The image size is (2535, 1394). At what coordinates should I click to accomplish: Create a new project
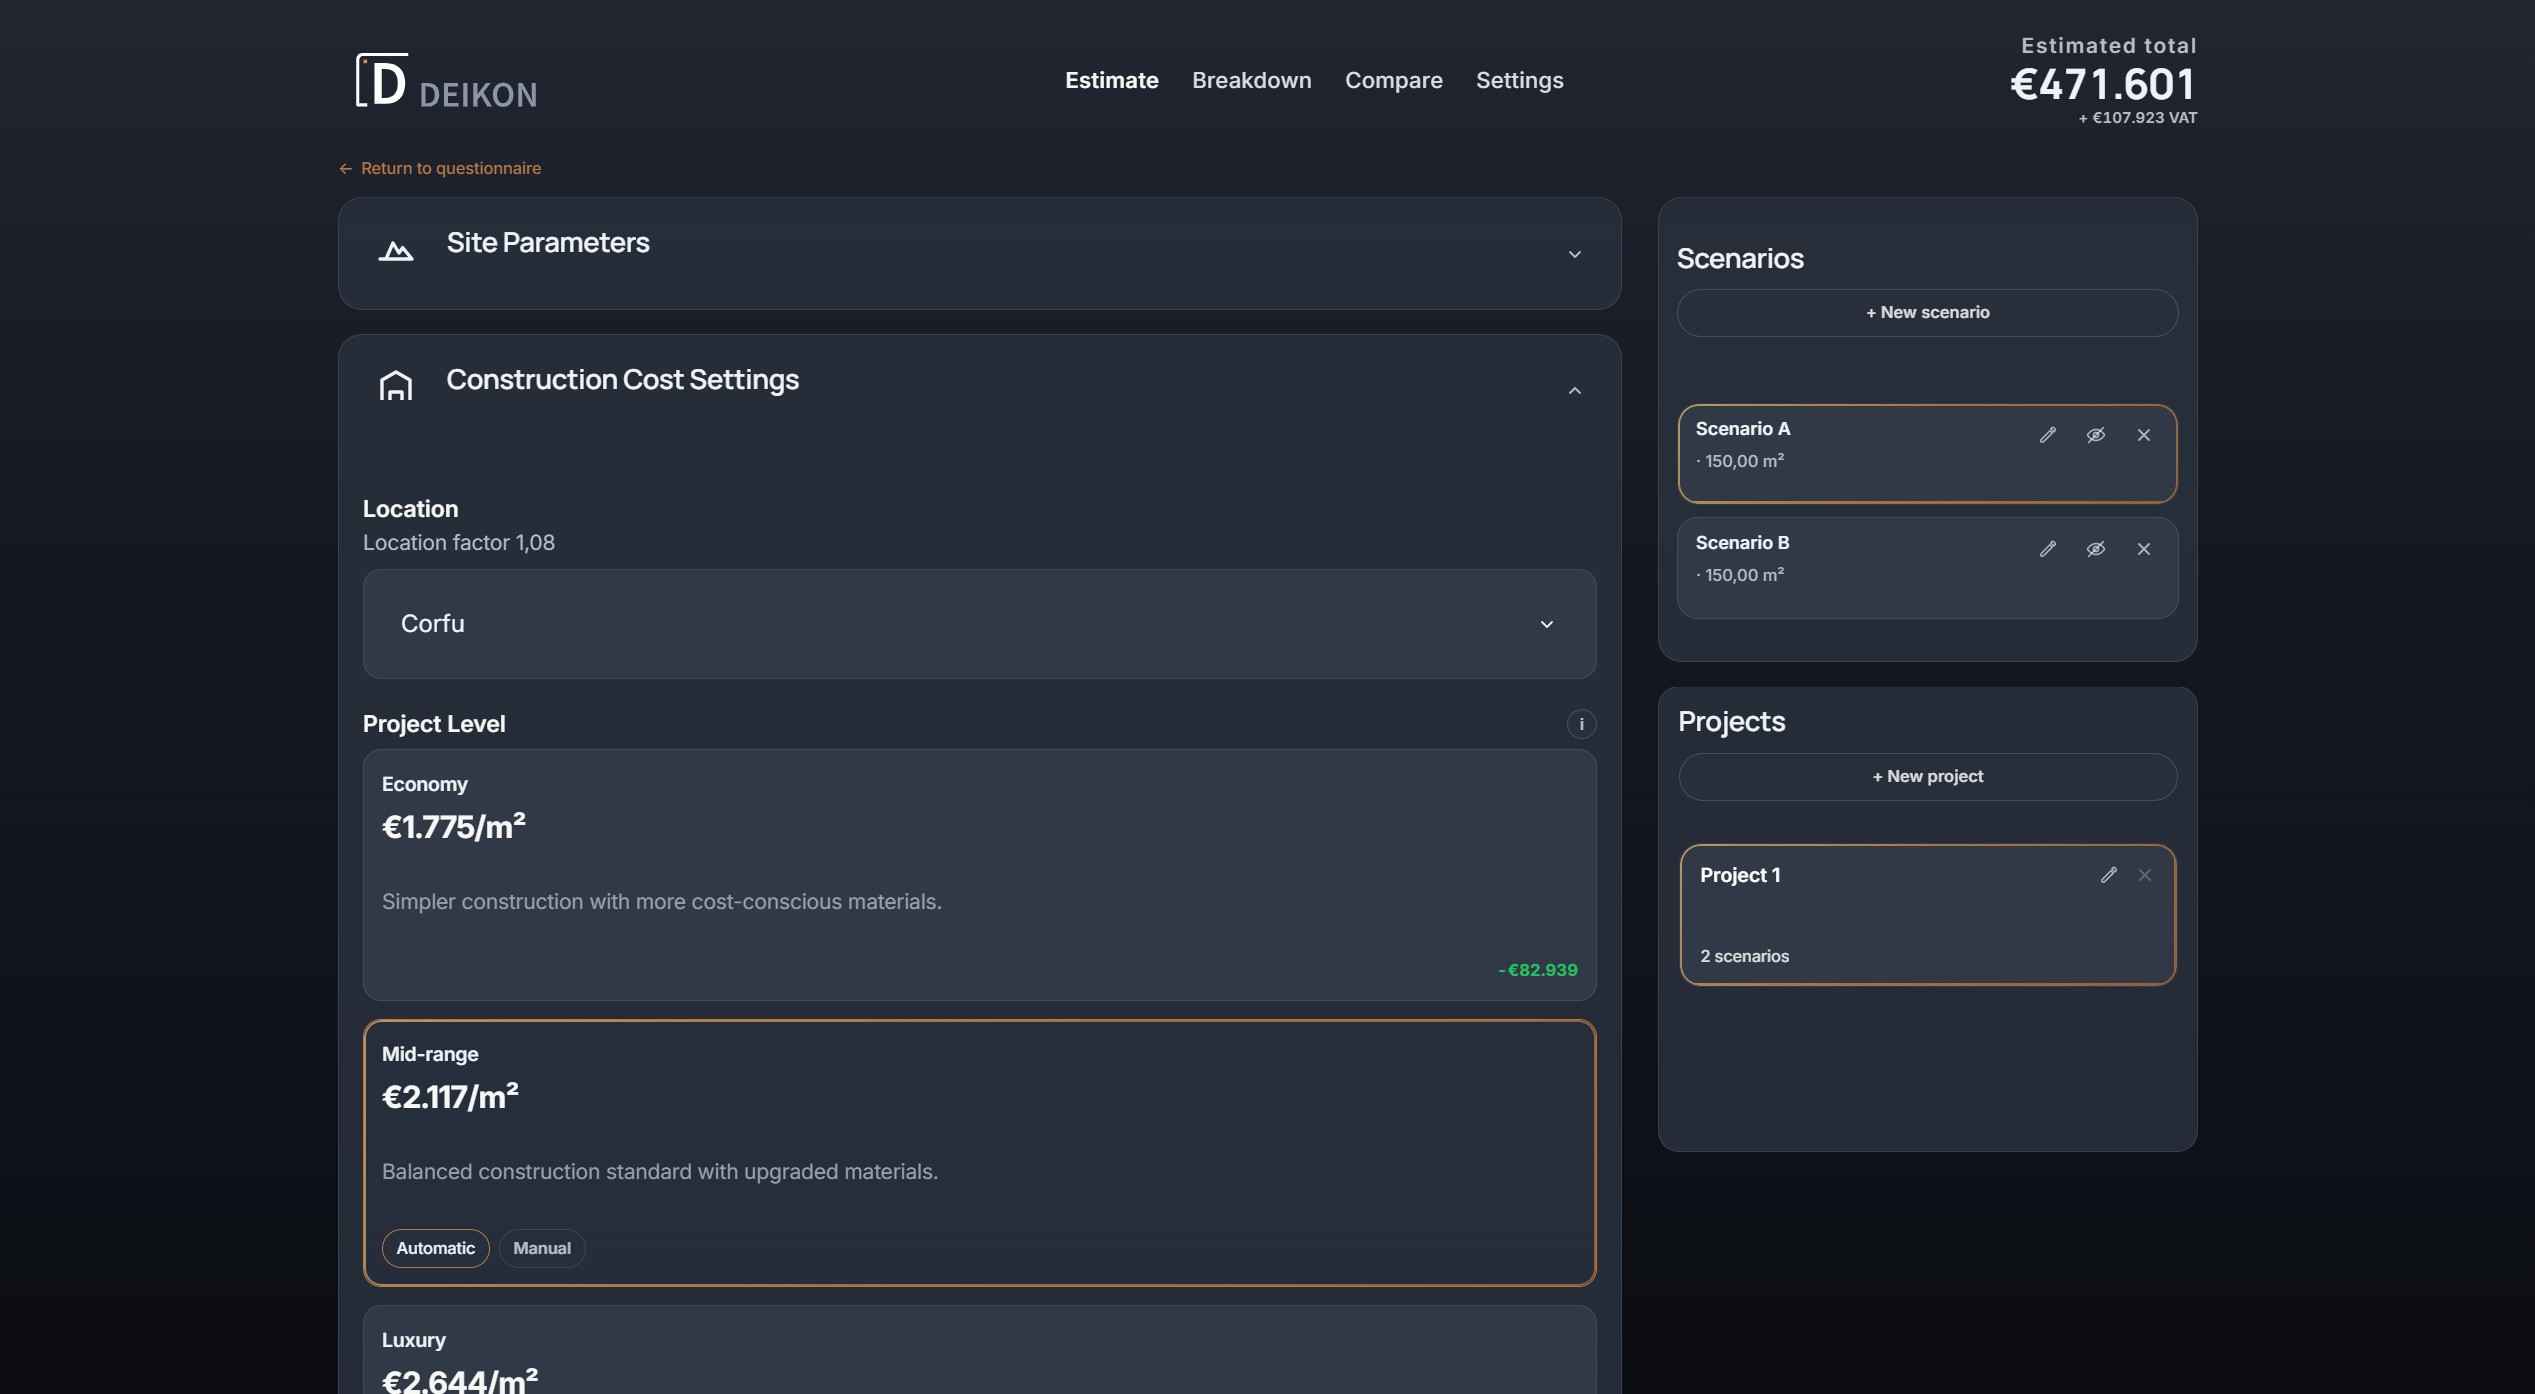1927,777
